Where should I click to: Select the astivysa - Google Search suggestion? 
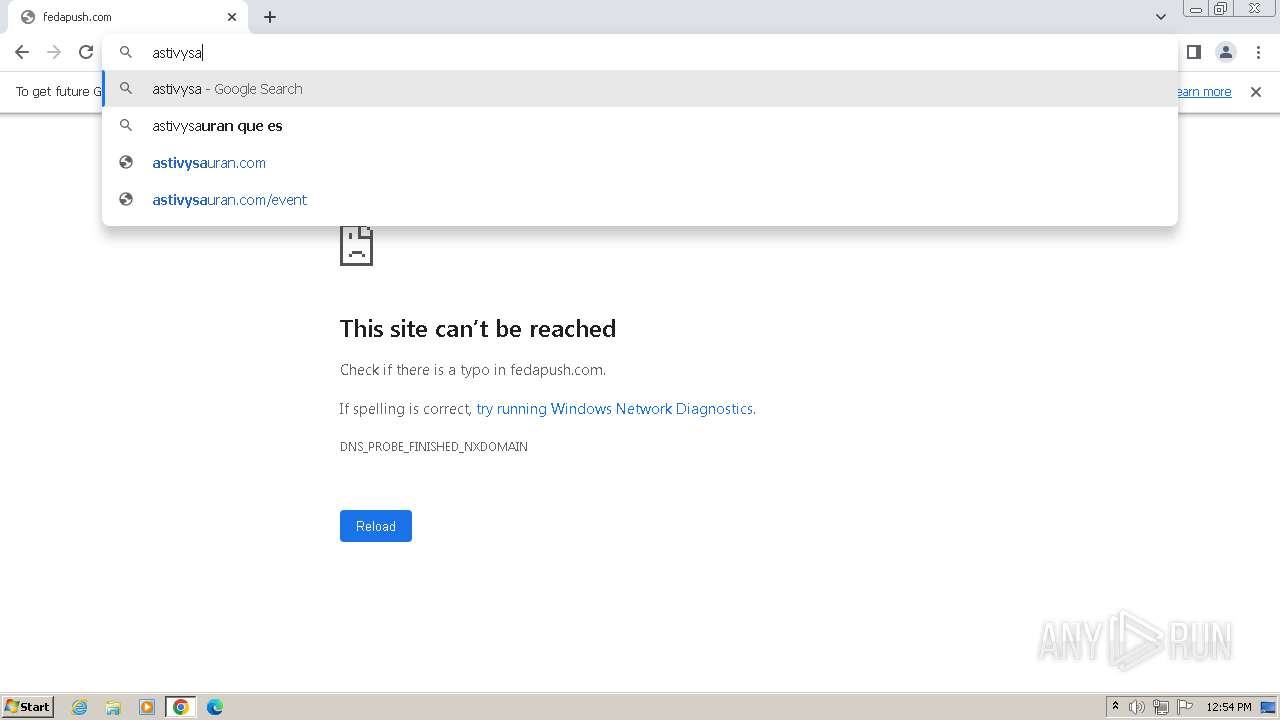640,89
